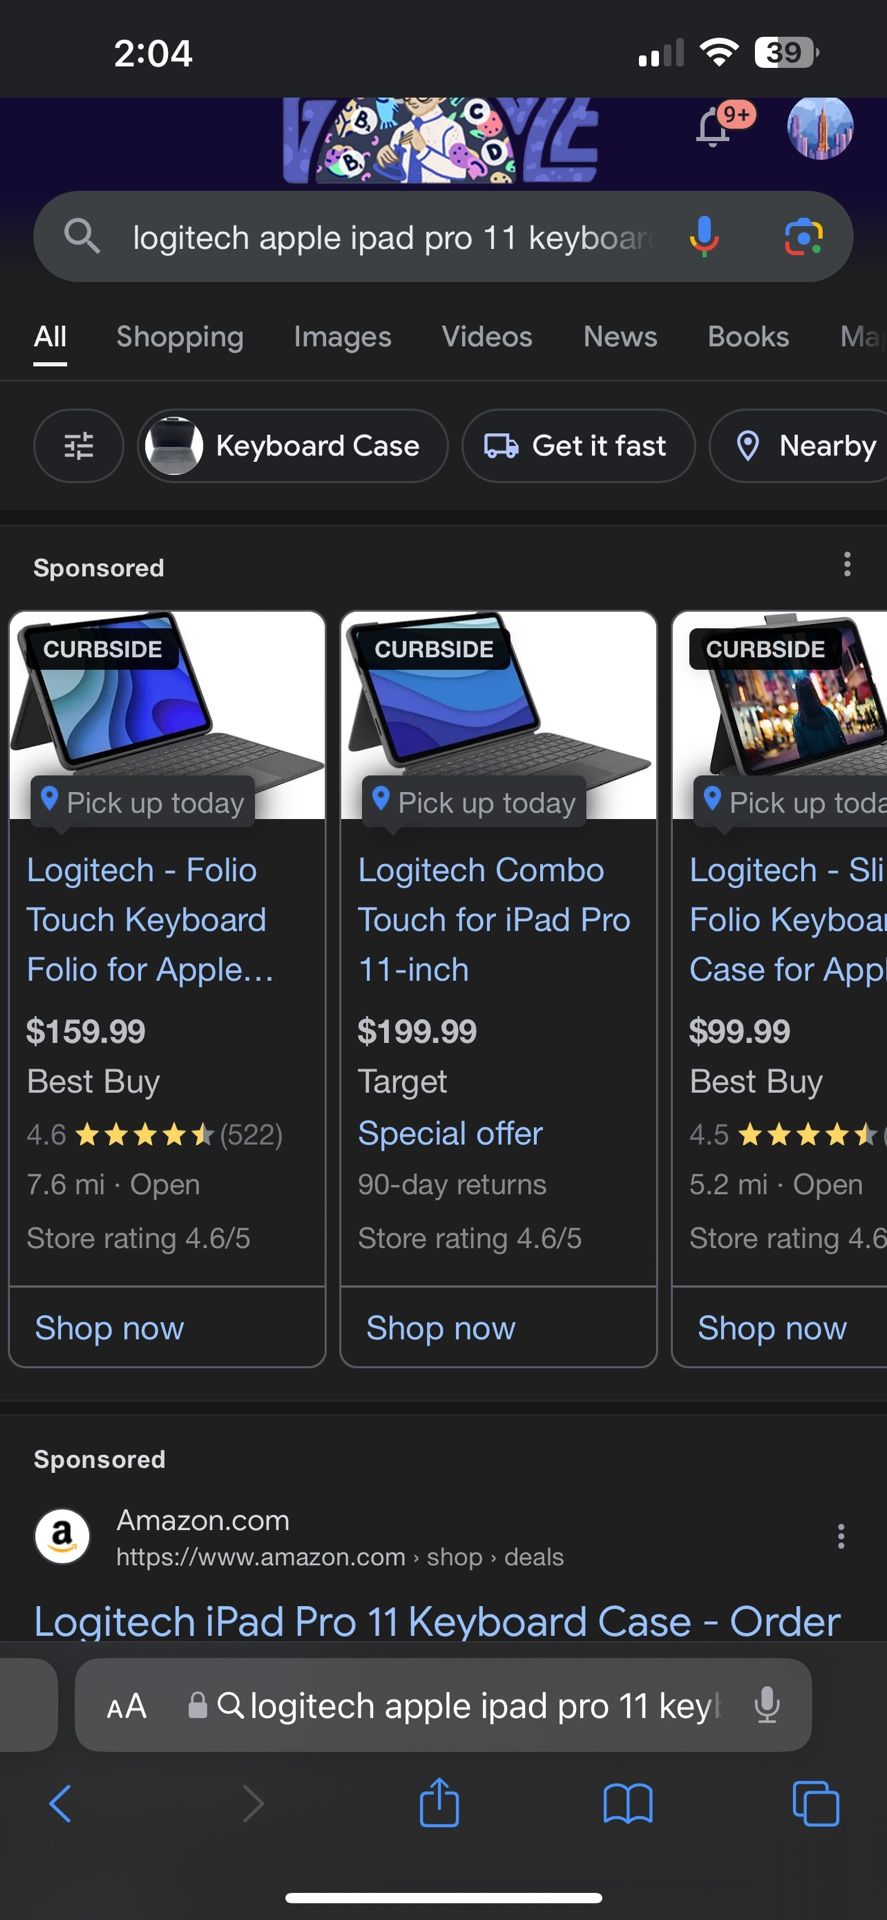Tap the search magnifier icon
The image size is (887, 1920).
[x=82, y=237]
